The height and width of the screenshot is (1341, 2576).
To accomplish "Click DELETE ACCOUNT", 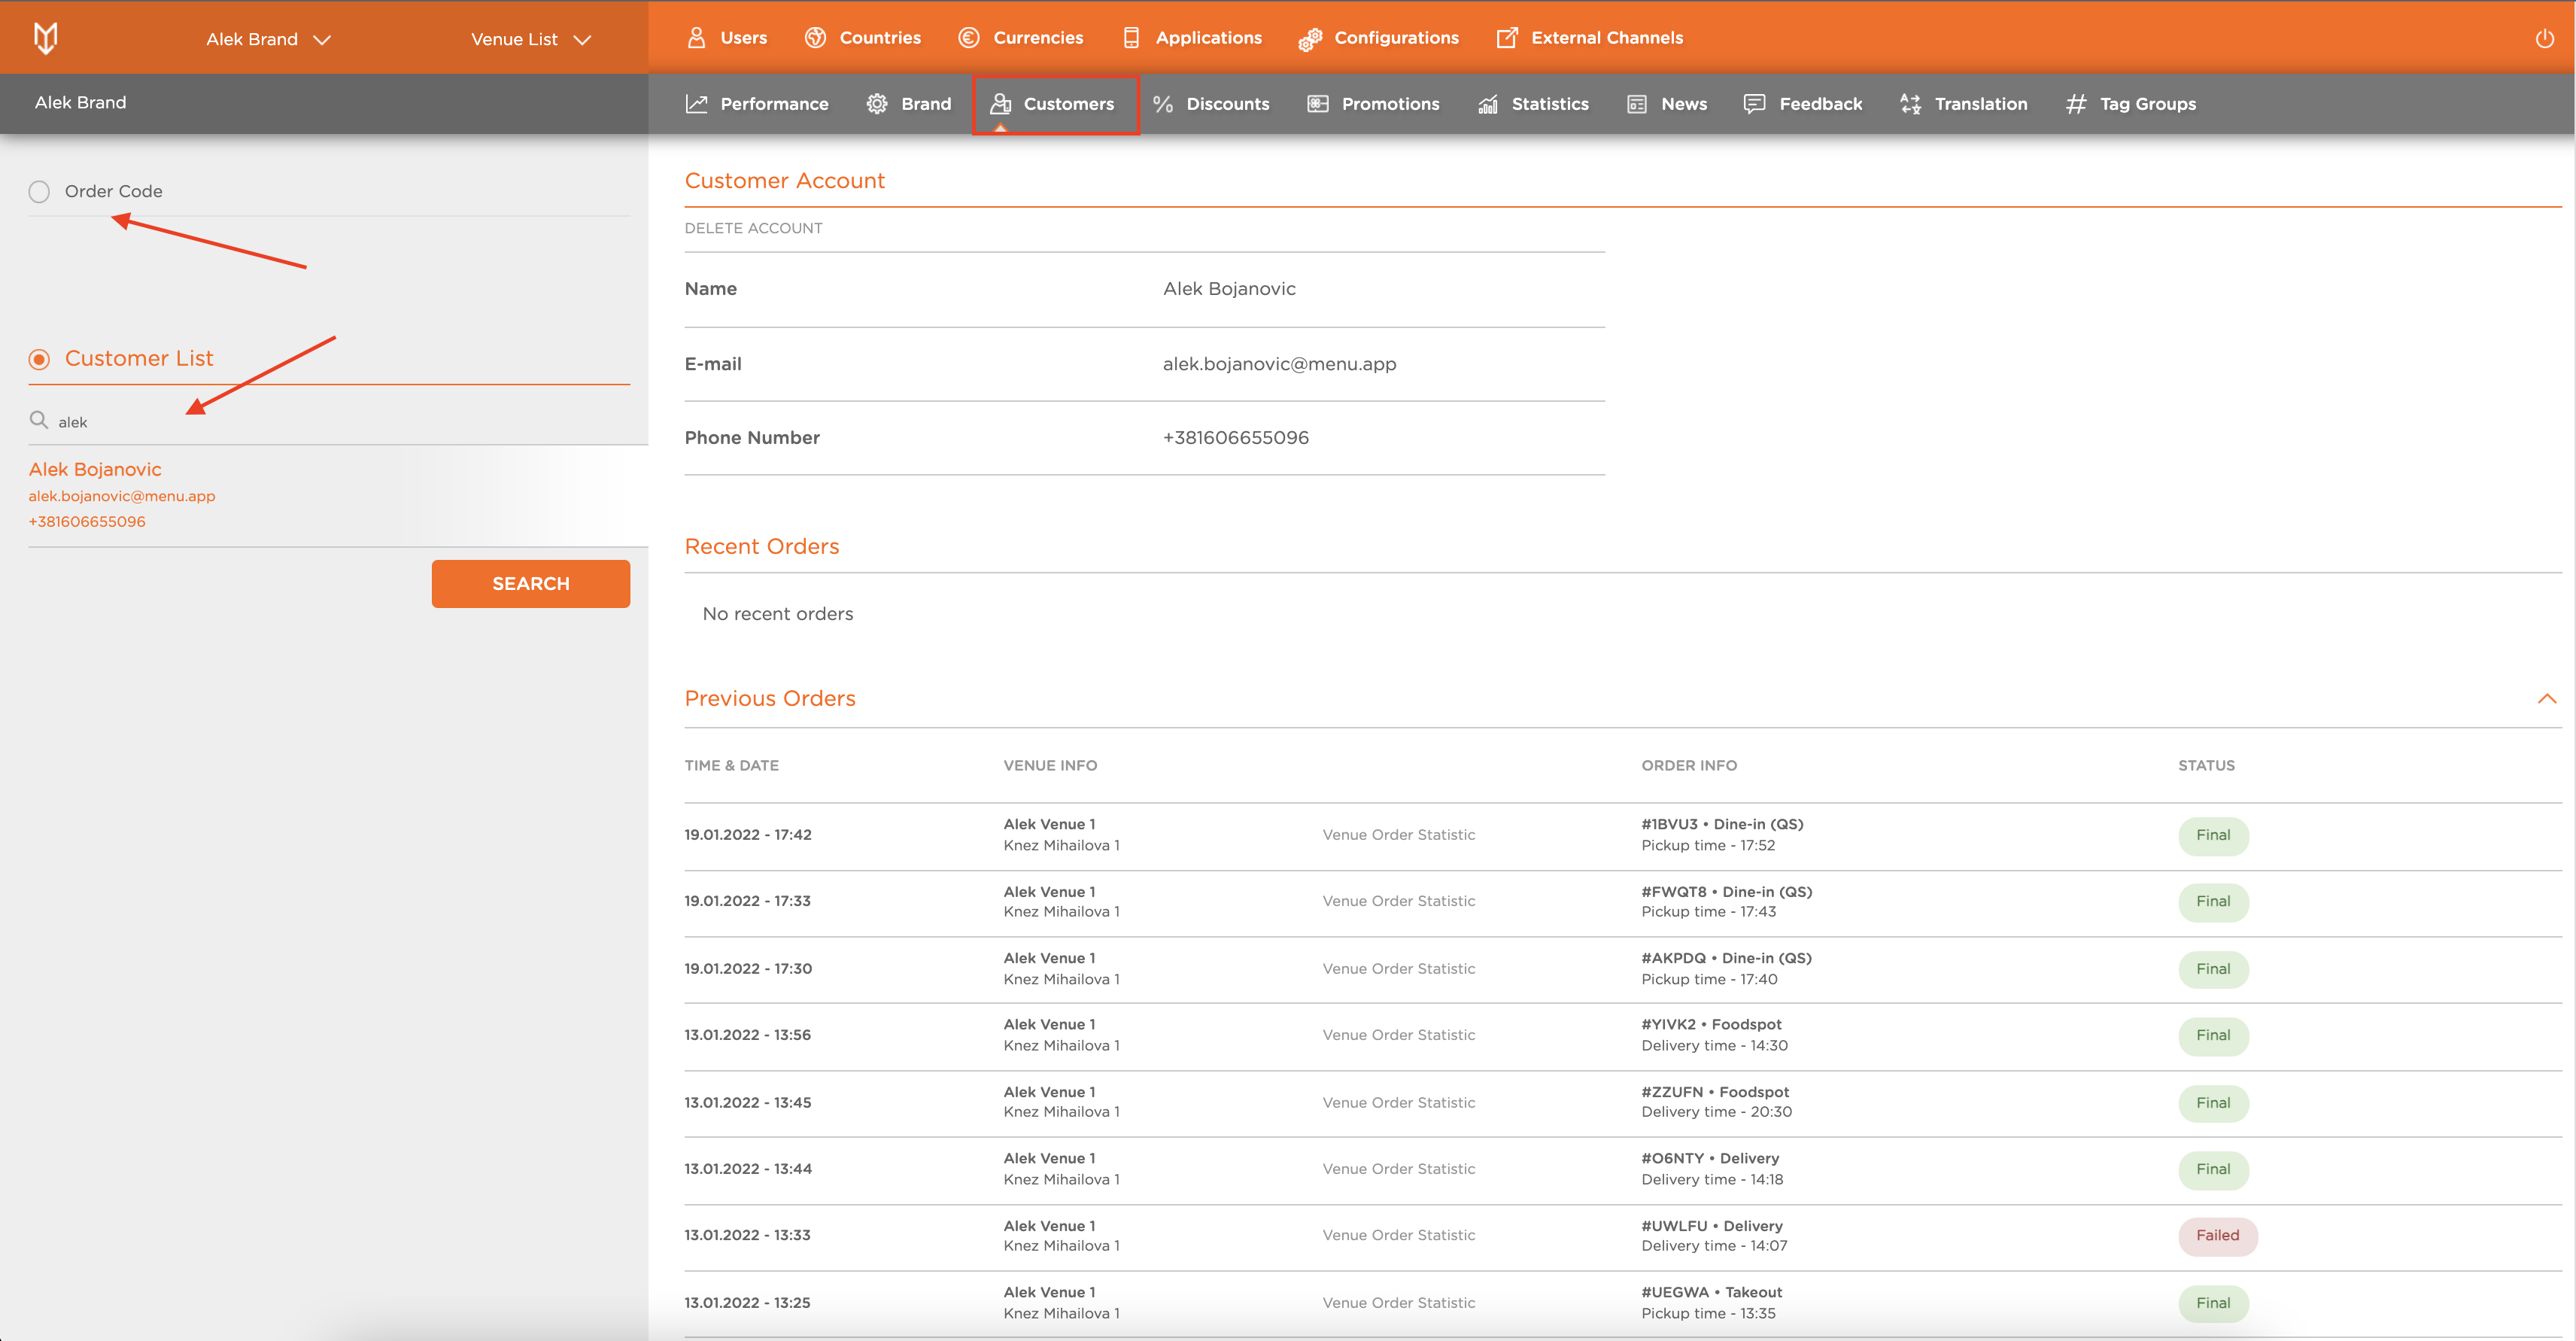I will click(753, 228).
